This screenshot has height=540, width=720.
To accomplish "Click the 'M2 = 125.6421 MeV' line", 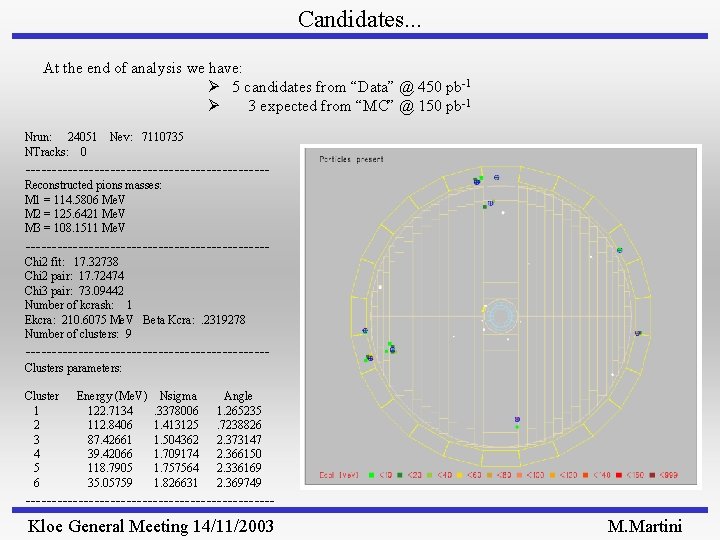I will coord(75,214).
